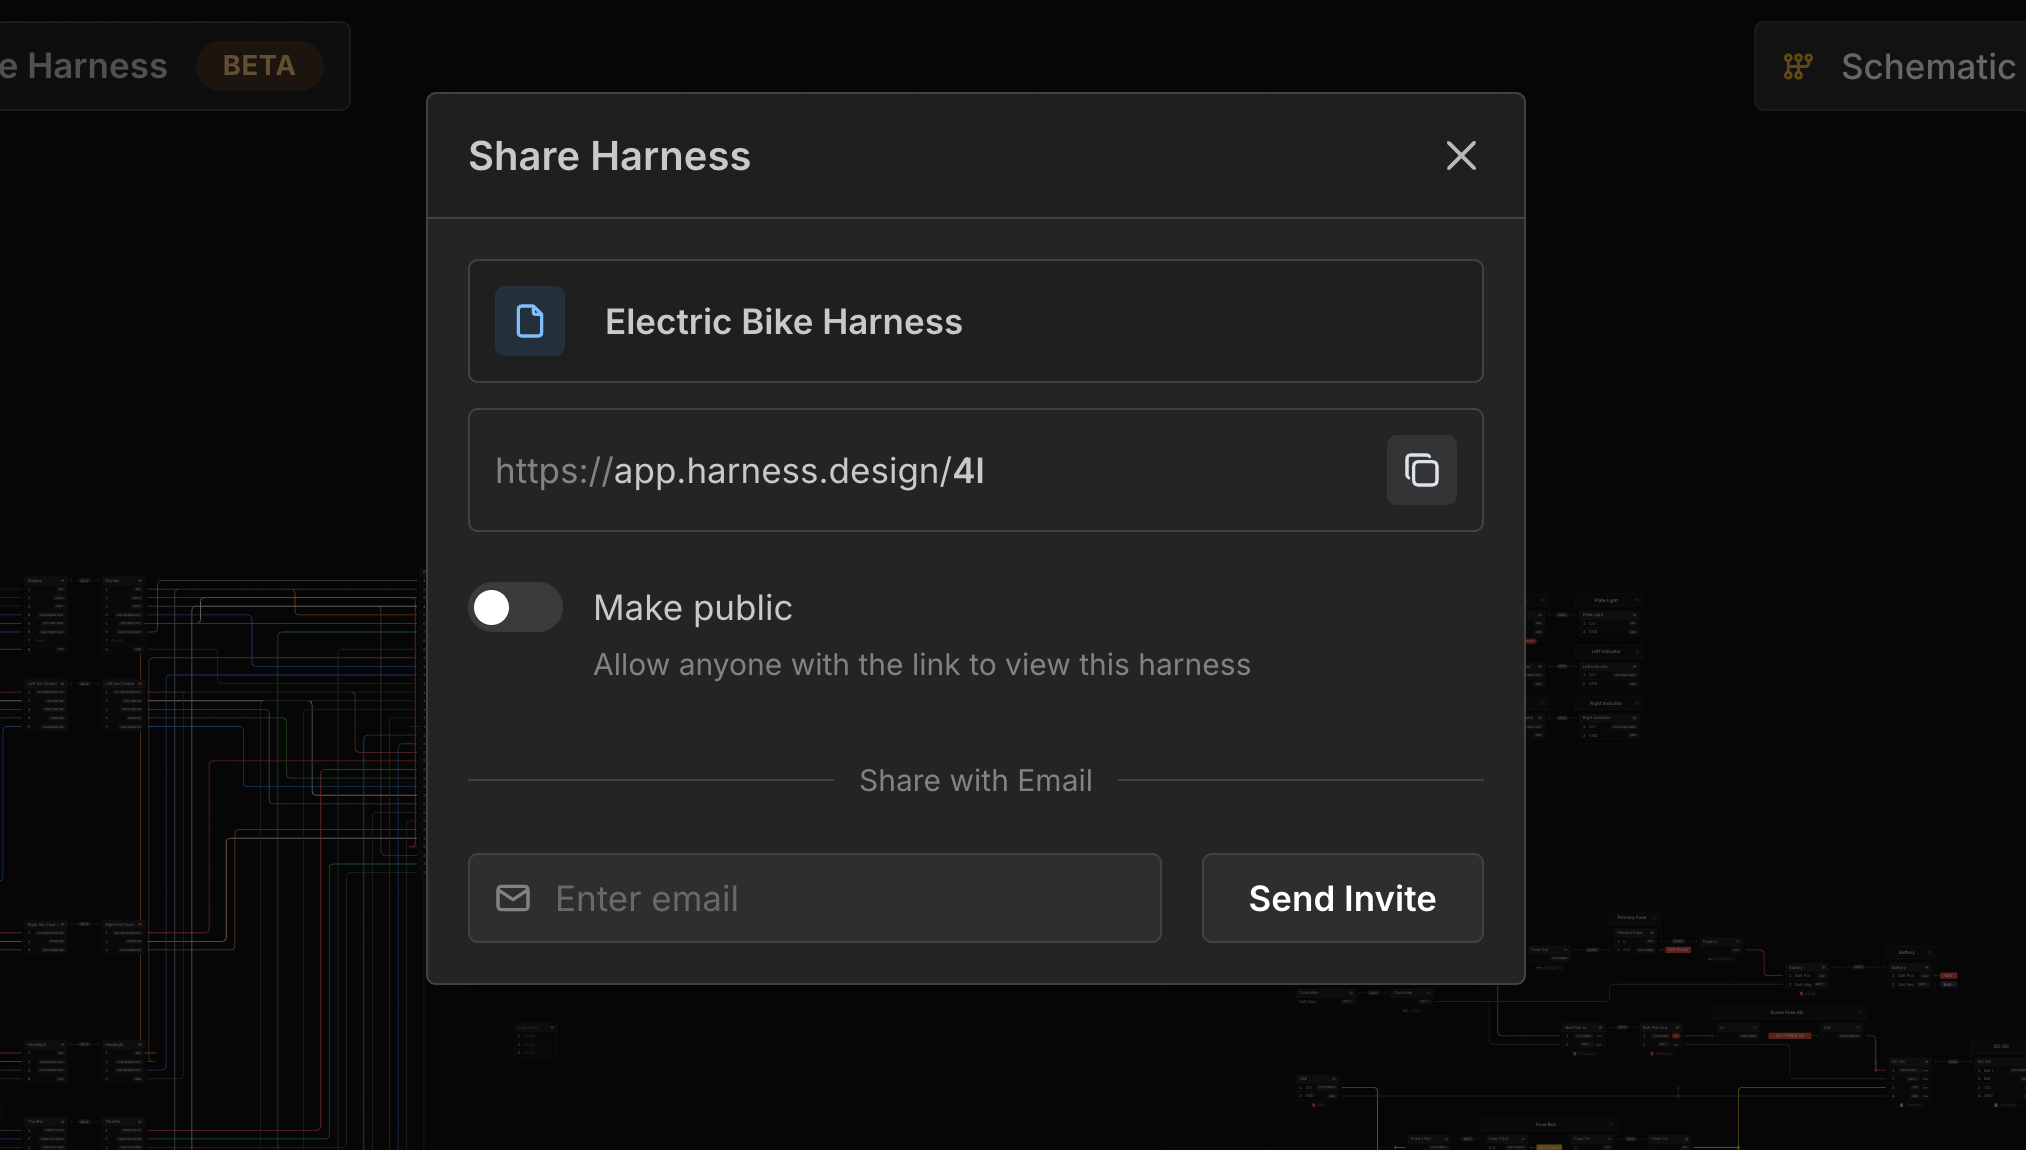Click the envelope icon in email field
The image size is (2026, 1150).
coord(513,898)
